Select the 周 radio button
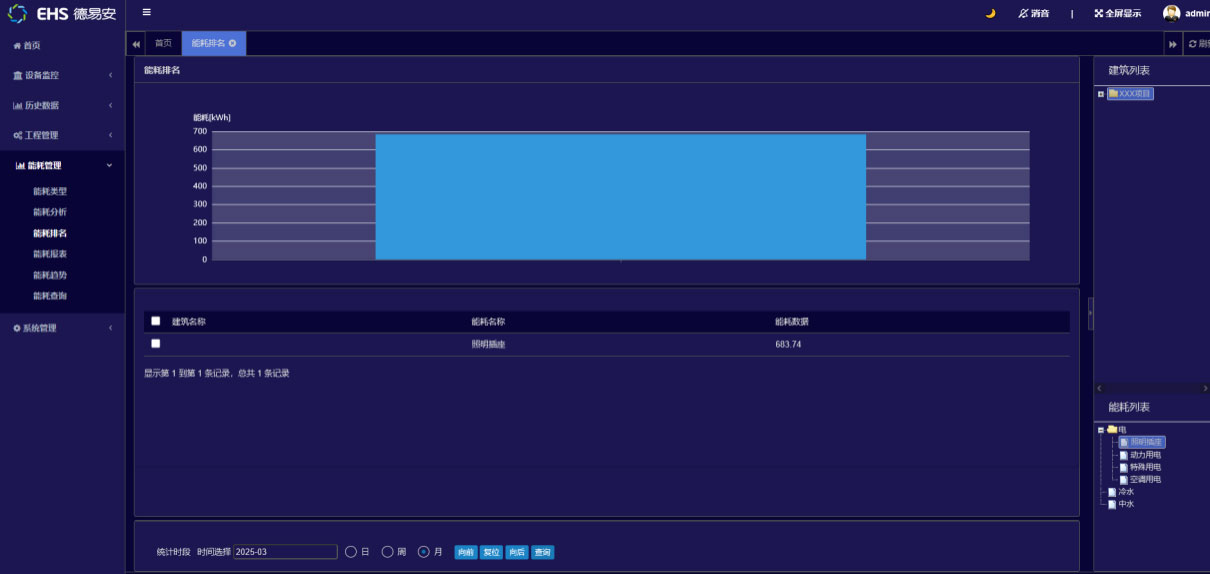This screenshot has height=574, width=1210. coord(387,552)
